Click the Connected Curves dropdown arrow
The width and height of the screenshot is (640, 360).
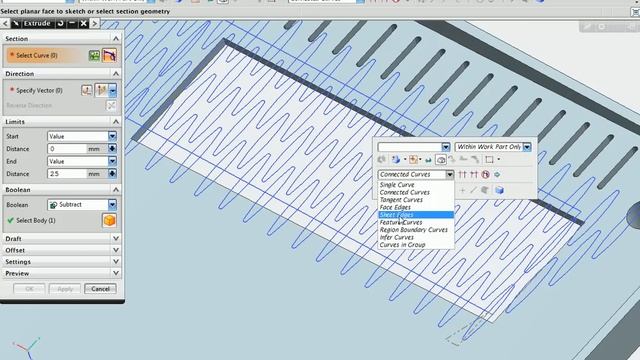[449, 175]
